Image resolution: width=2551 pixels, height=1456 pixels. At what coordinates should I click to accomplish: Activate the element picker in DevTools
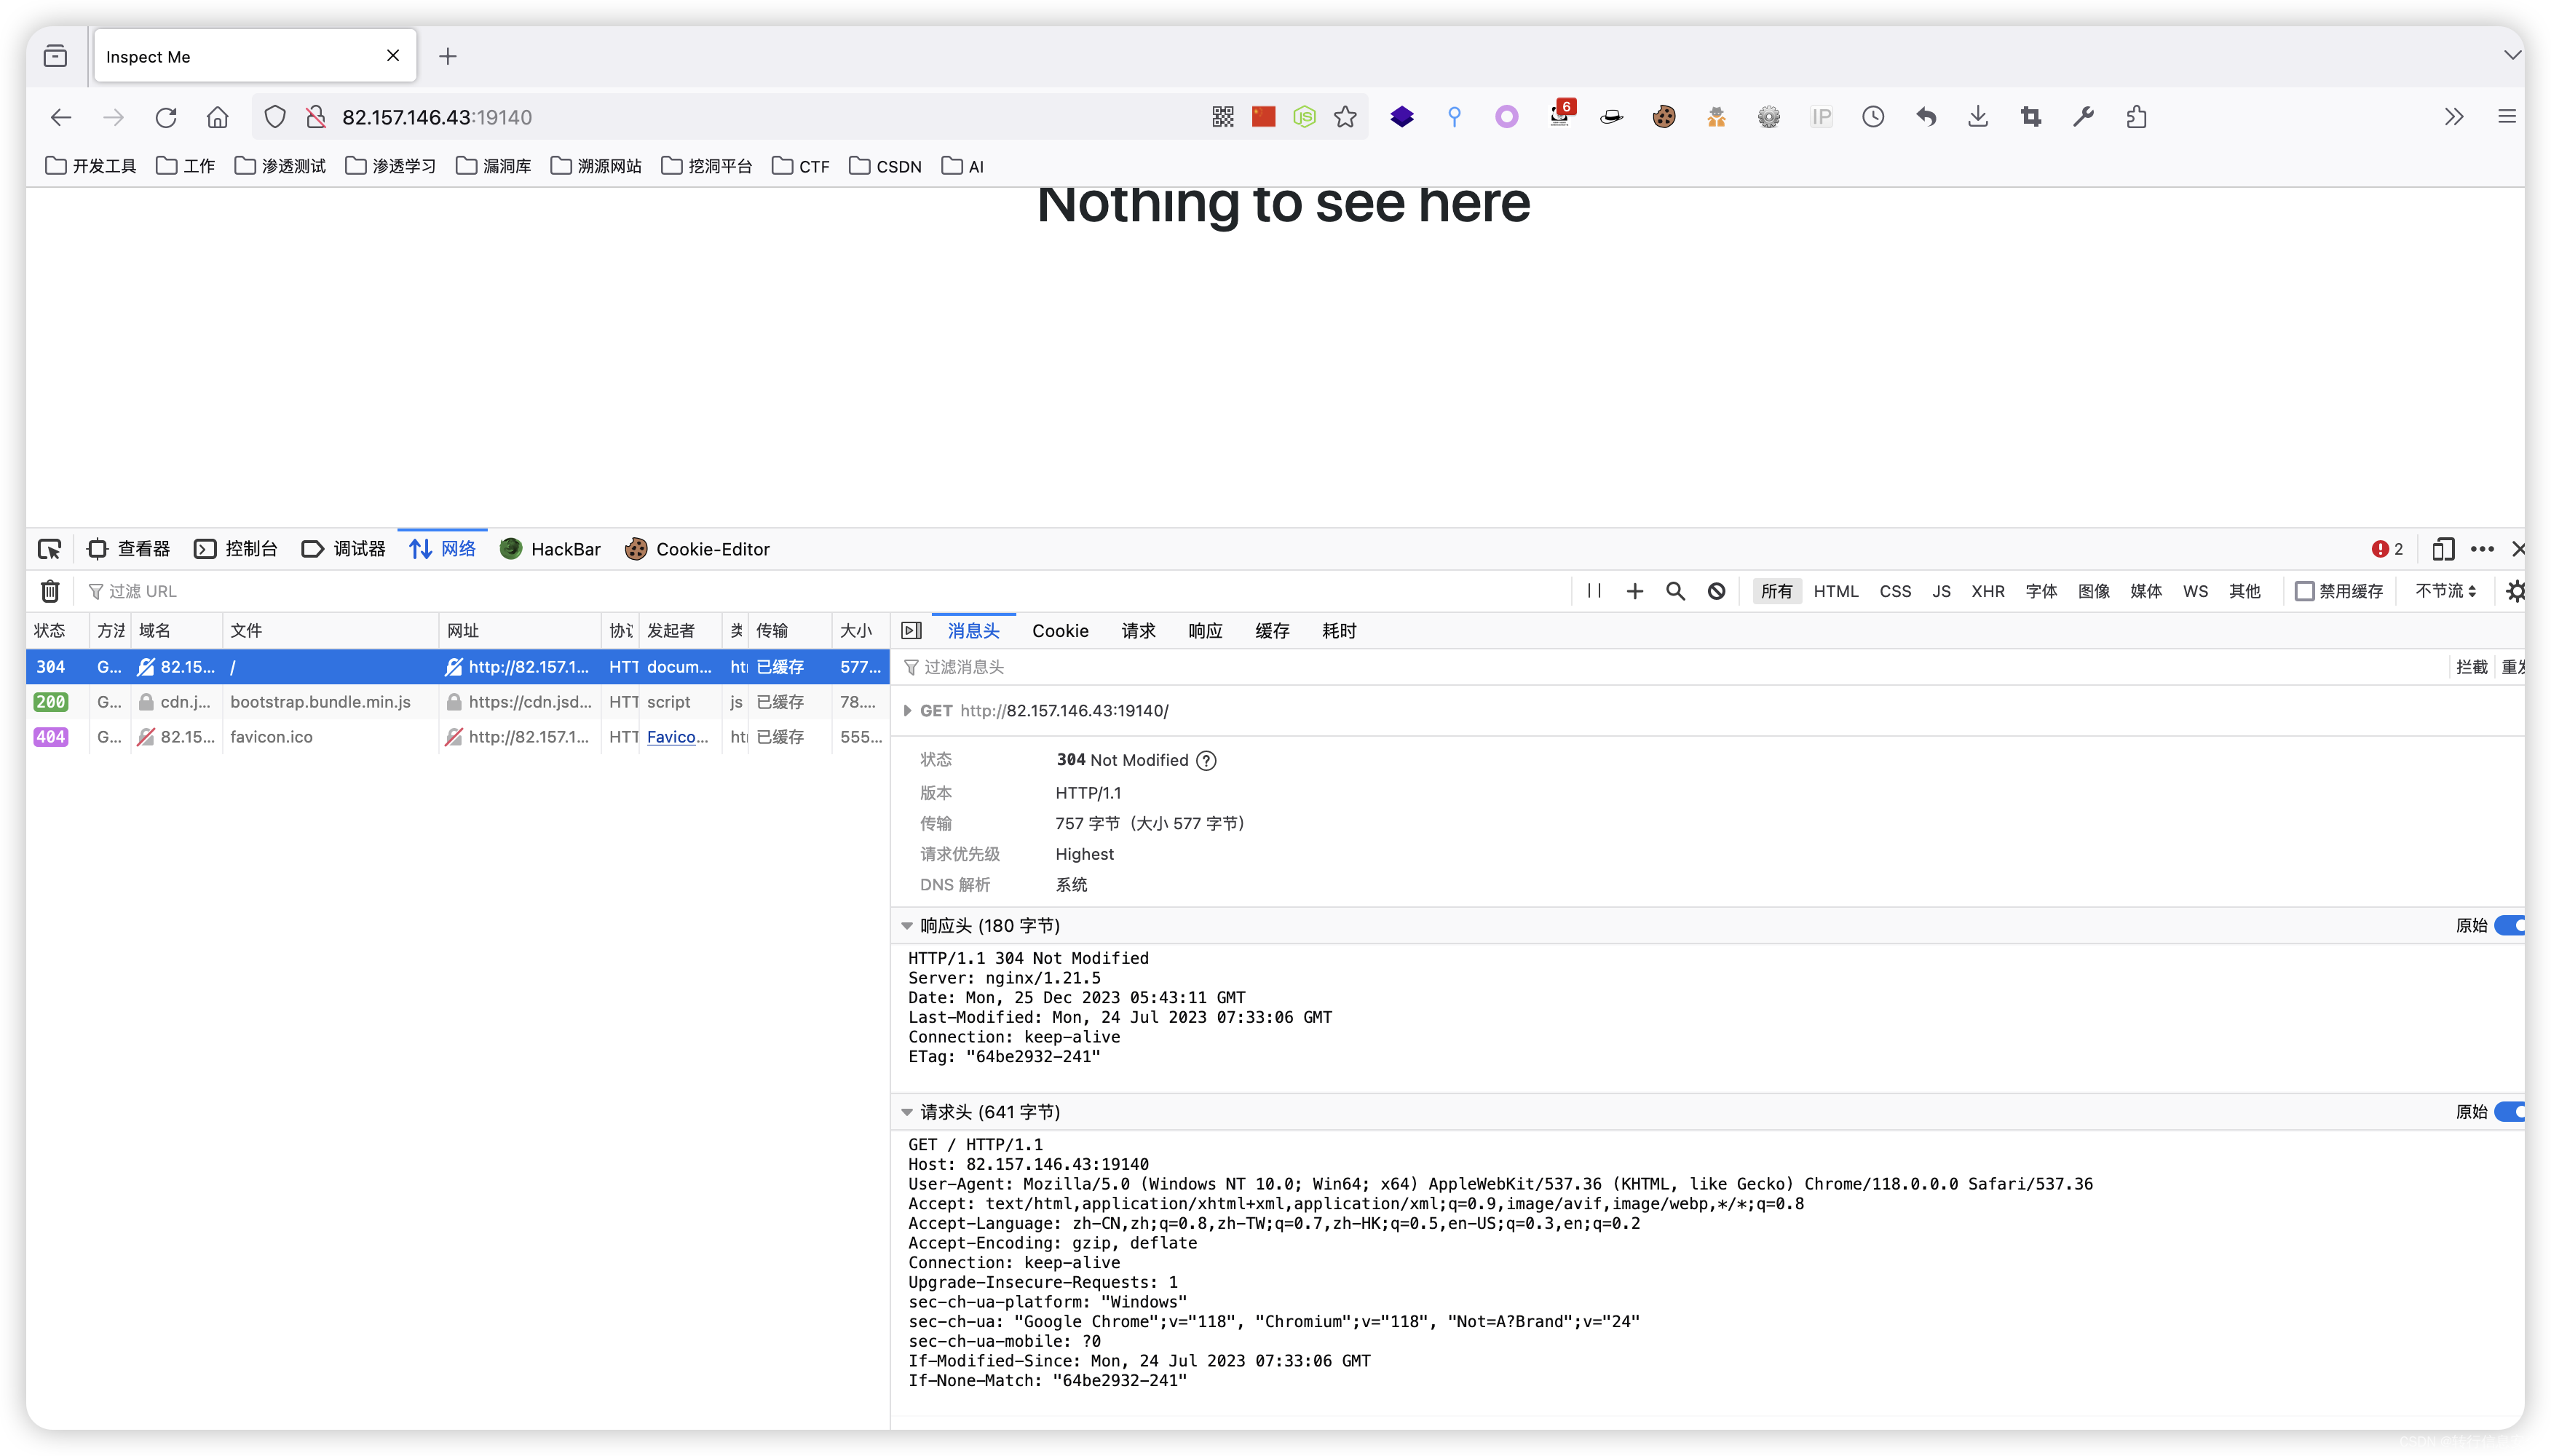(49, 549)
